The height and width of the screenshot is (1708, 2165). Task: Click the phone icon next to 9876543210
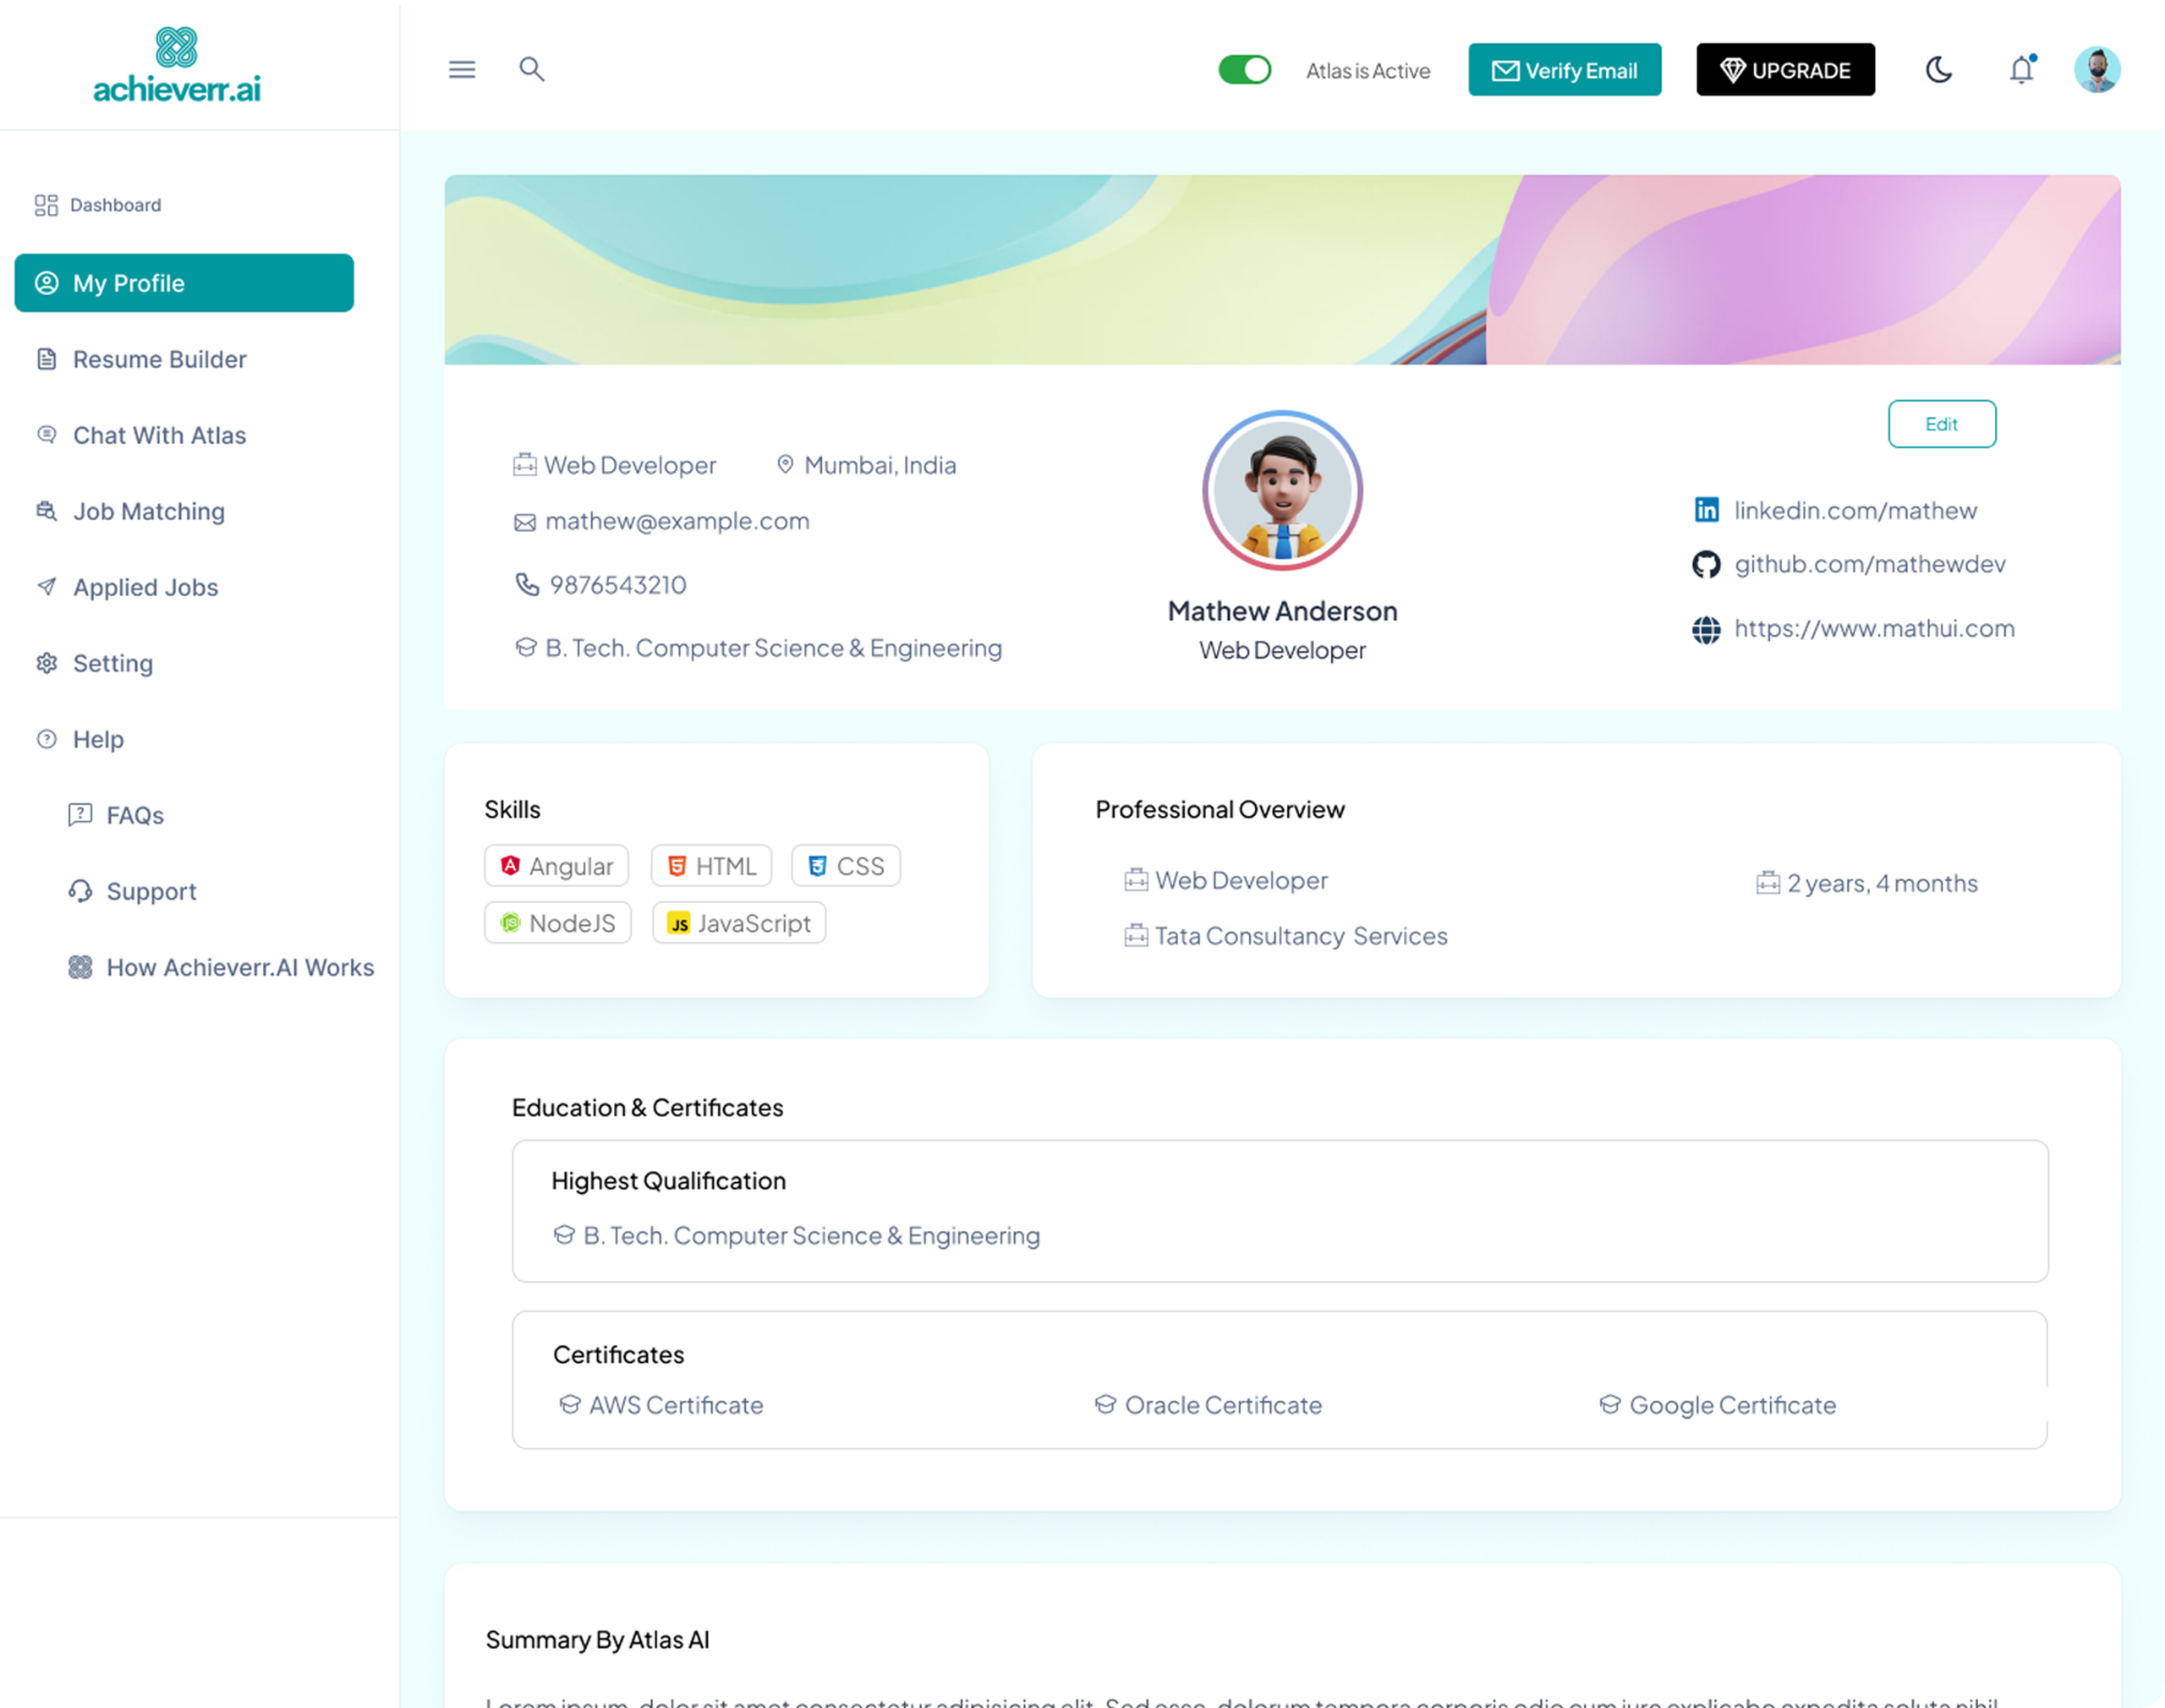[x=527, y=585]
